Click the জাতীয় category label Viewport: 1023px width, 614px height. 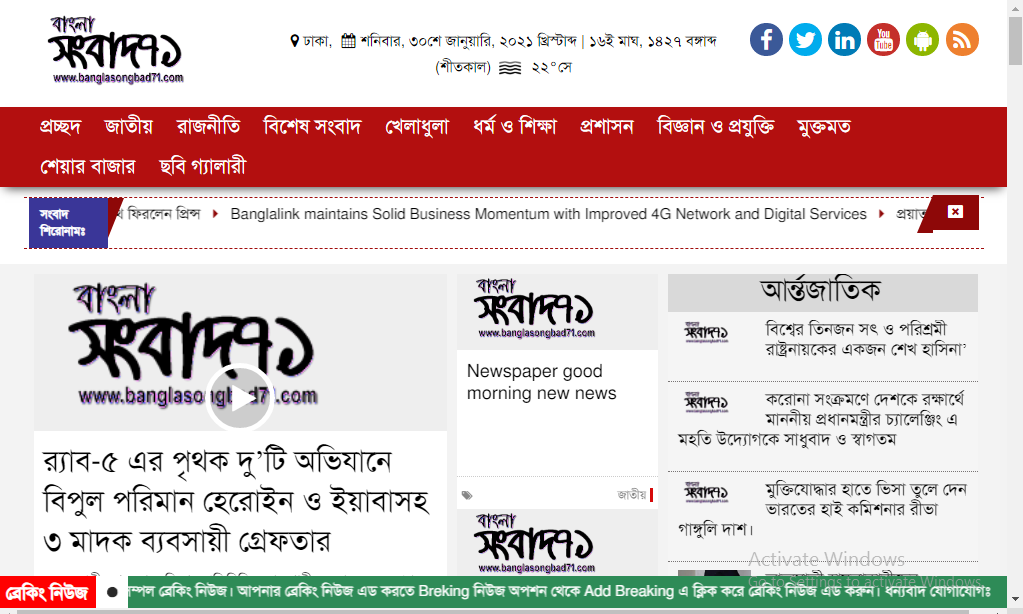click(630, 493)
